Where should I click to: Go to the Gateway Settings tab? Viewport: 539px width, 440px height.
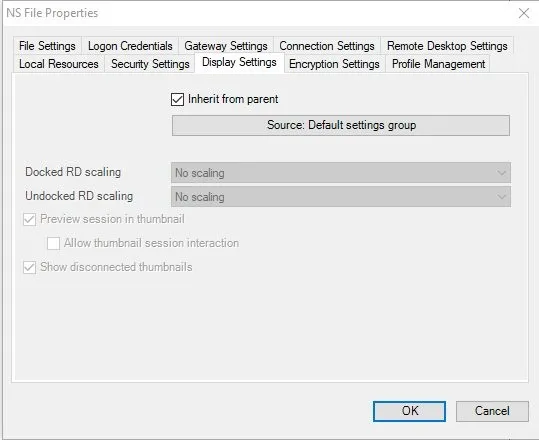226,46
